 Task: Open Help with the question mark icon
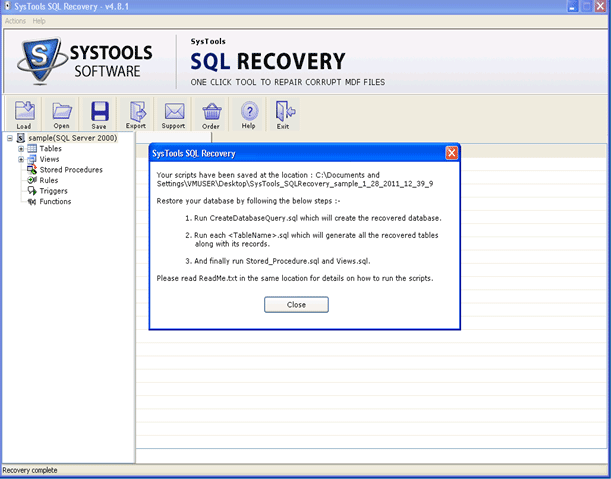249,112
